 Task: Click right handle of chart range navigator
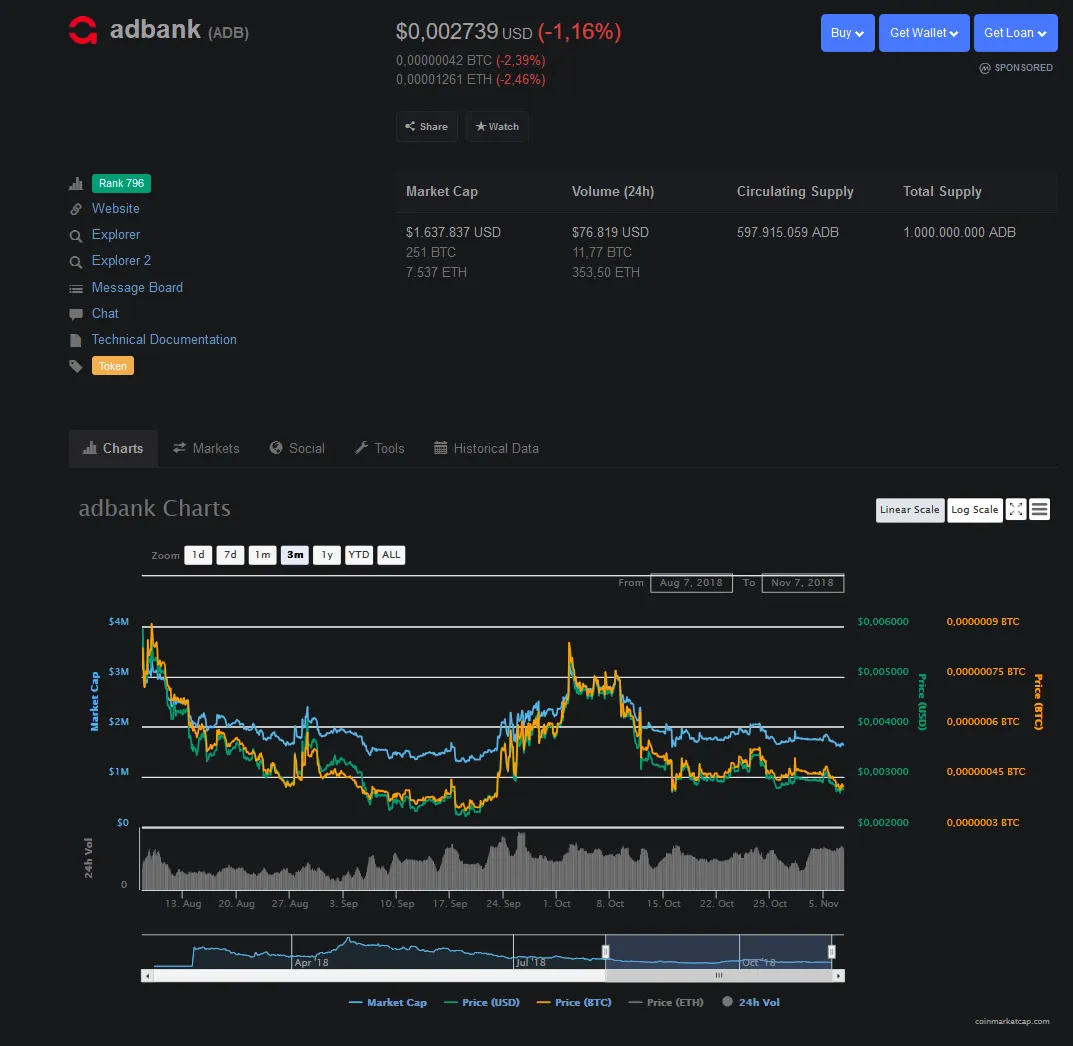pos(831,952)
